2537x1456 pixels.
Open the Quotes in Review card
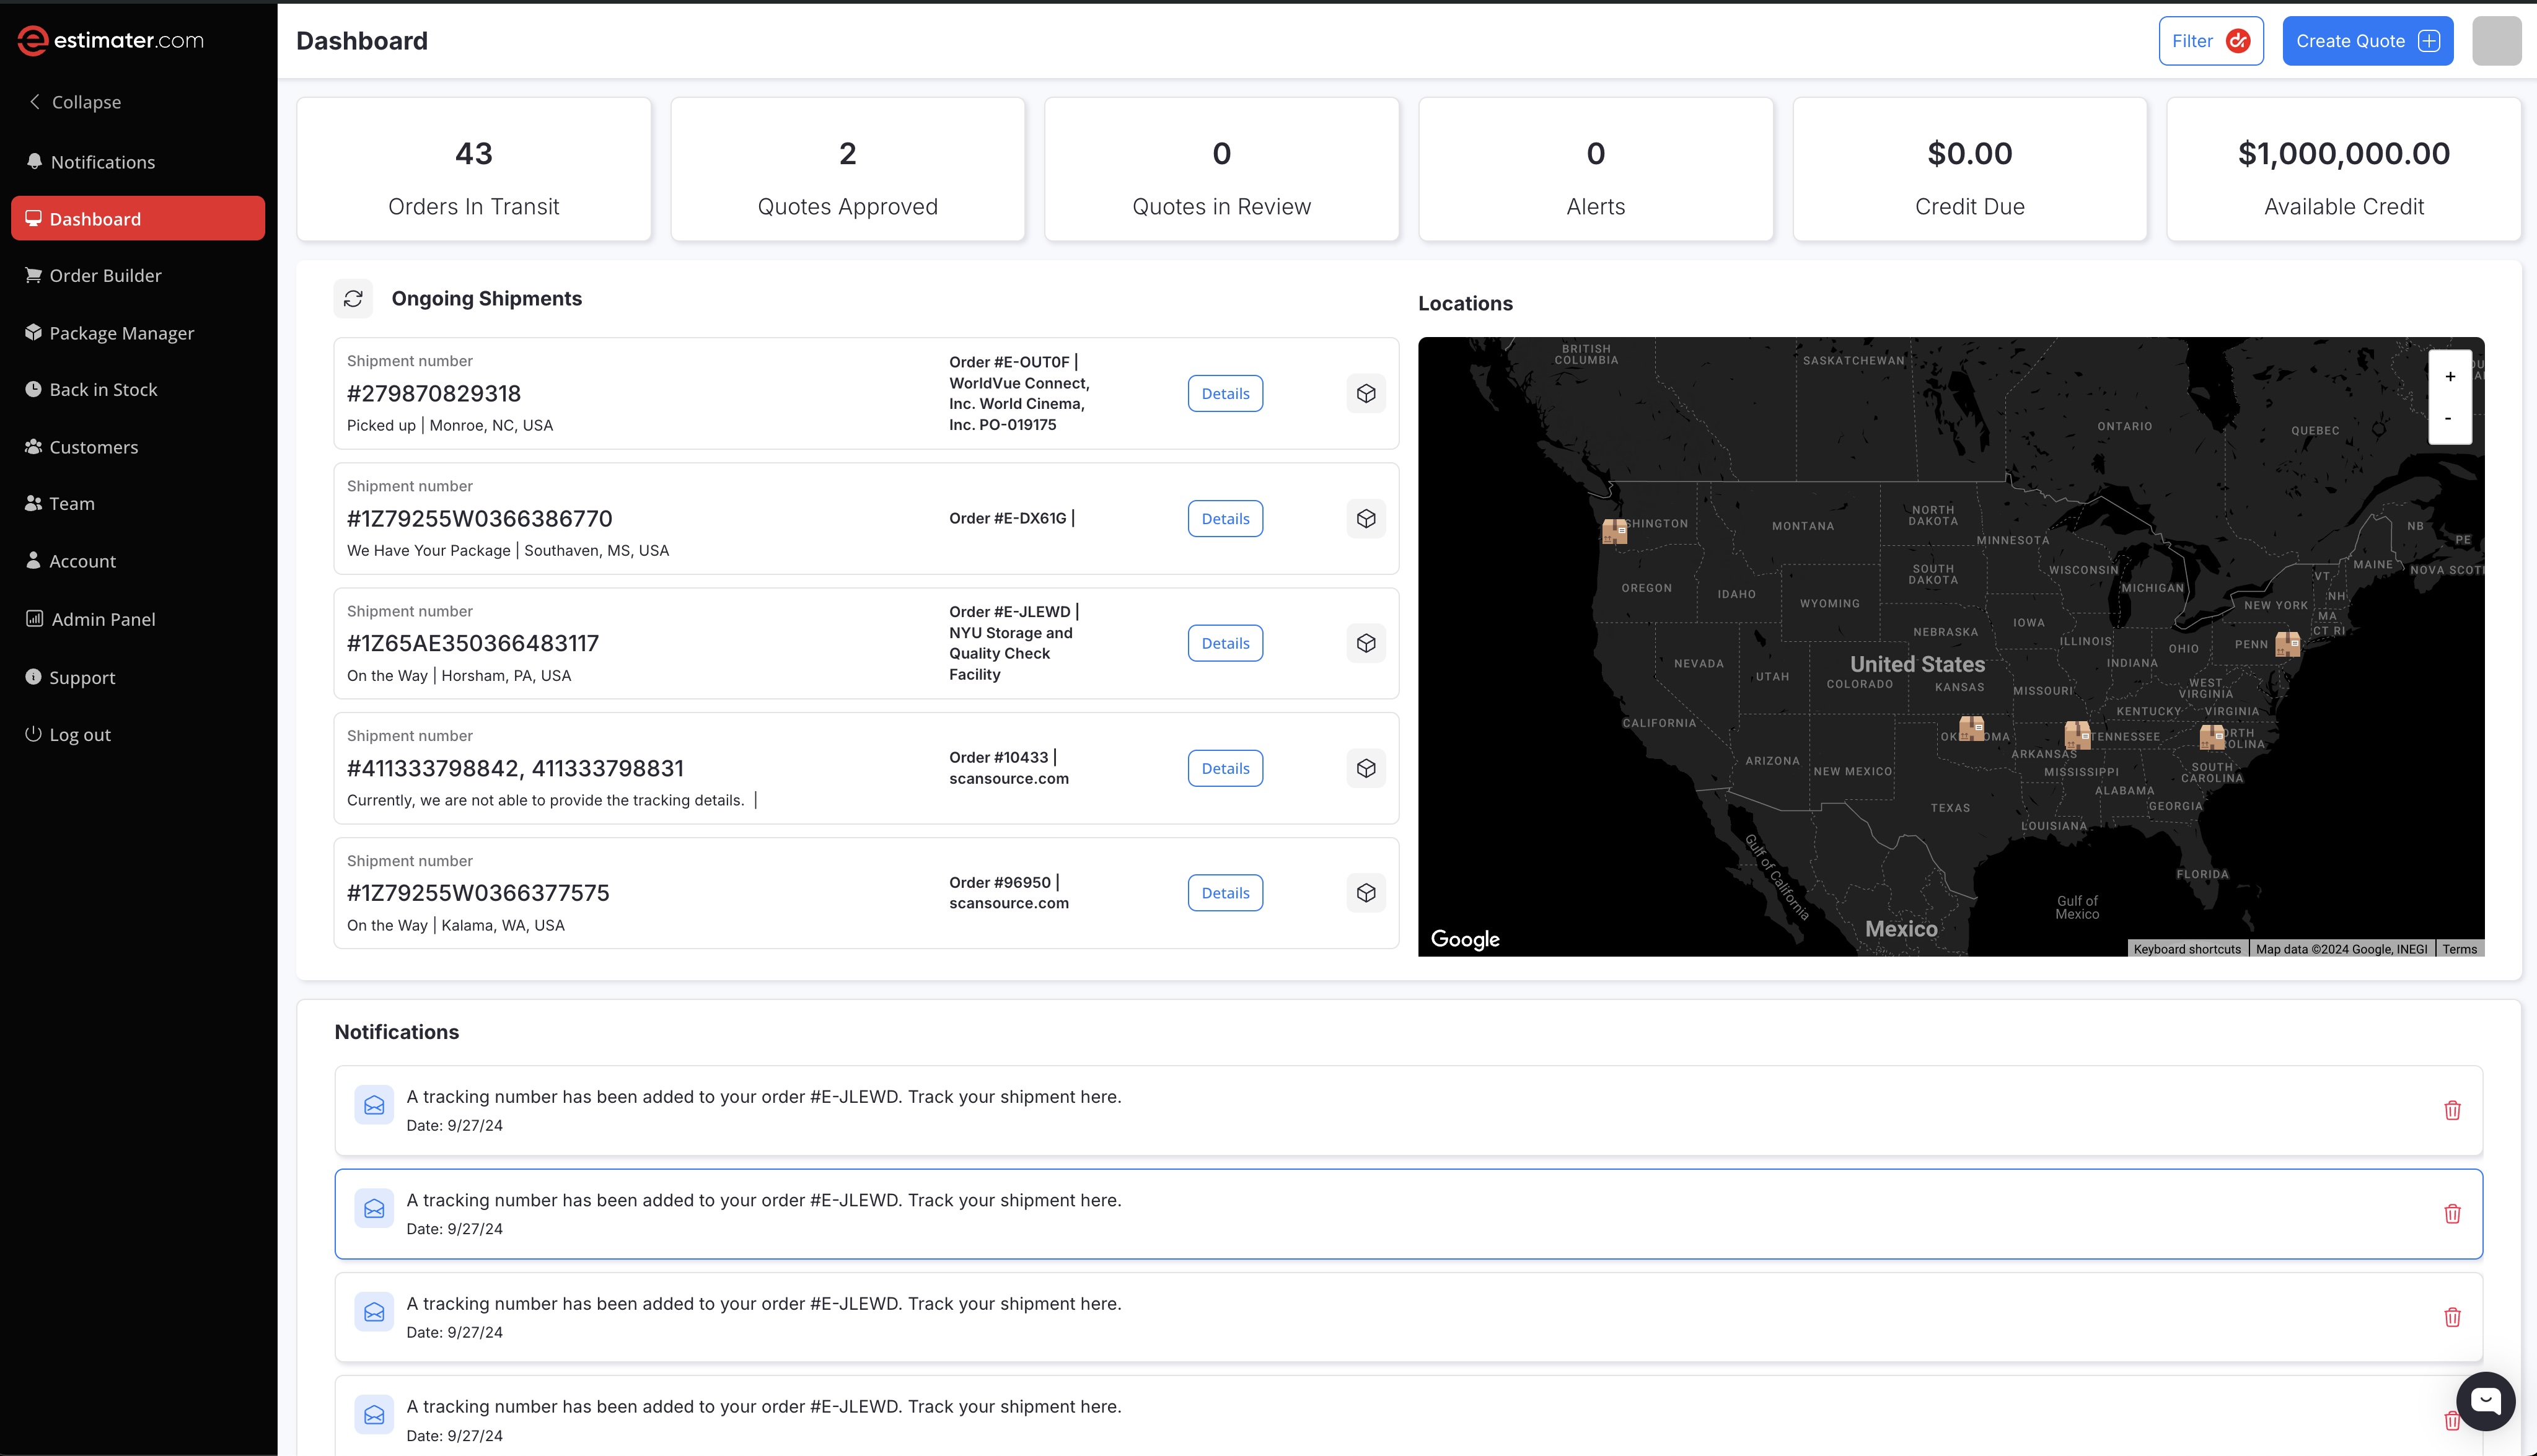[x=1222, y=169]
